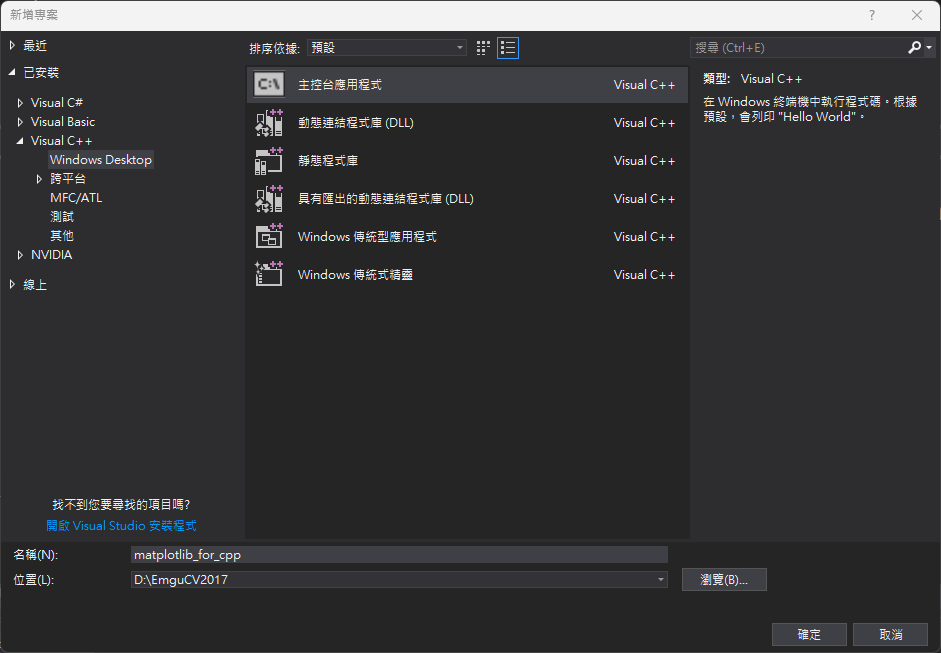Expand the NVIDIA node
This screenshot has width=941, height=653.
20,255
